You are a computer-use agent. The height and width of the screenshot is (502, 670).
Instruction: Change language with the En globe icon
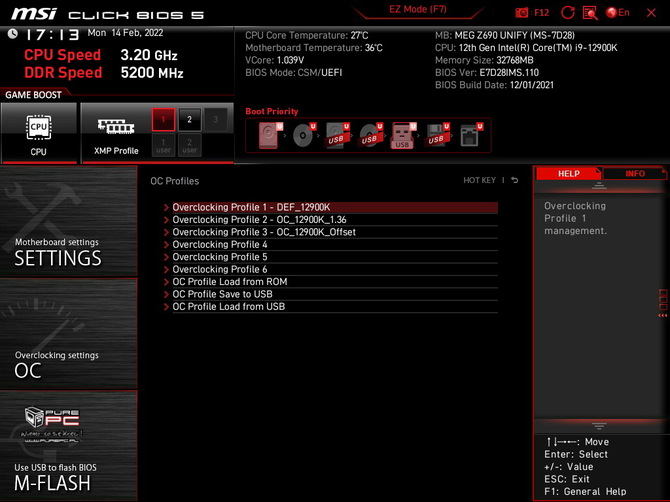tap(618, 12)
